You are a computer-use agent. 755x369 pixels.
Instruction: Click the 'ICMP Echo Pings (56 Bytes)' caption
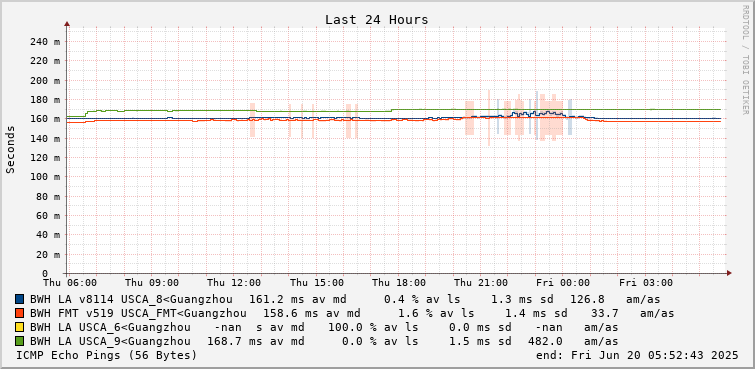[107, 356]
